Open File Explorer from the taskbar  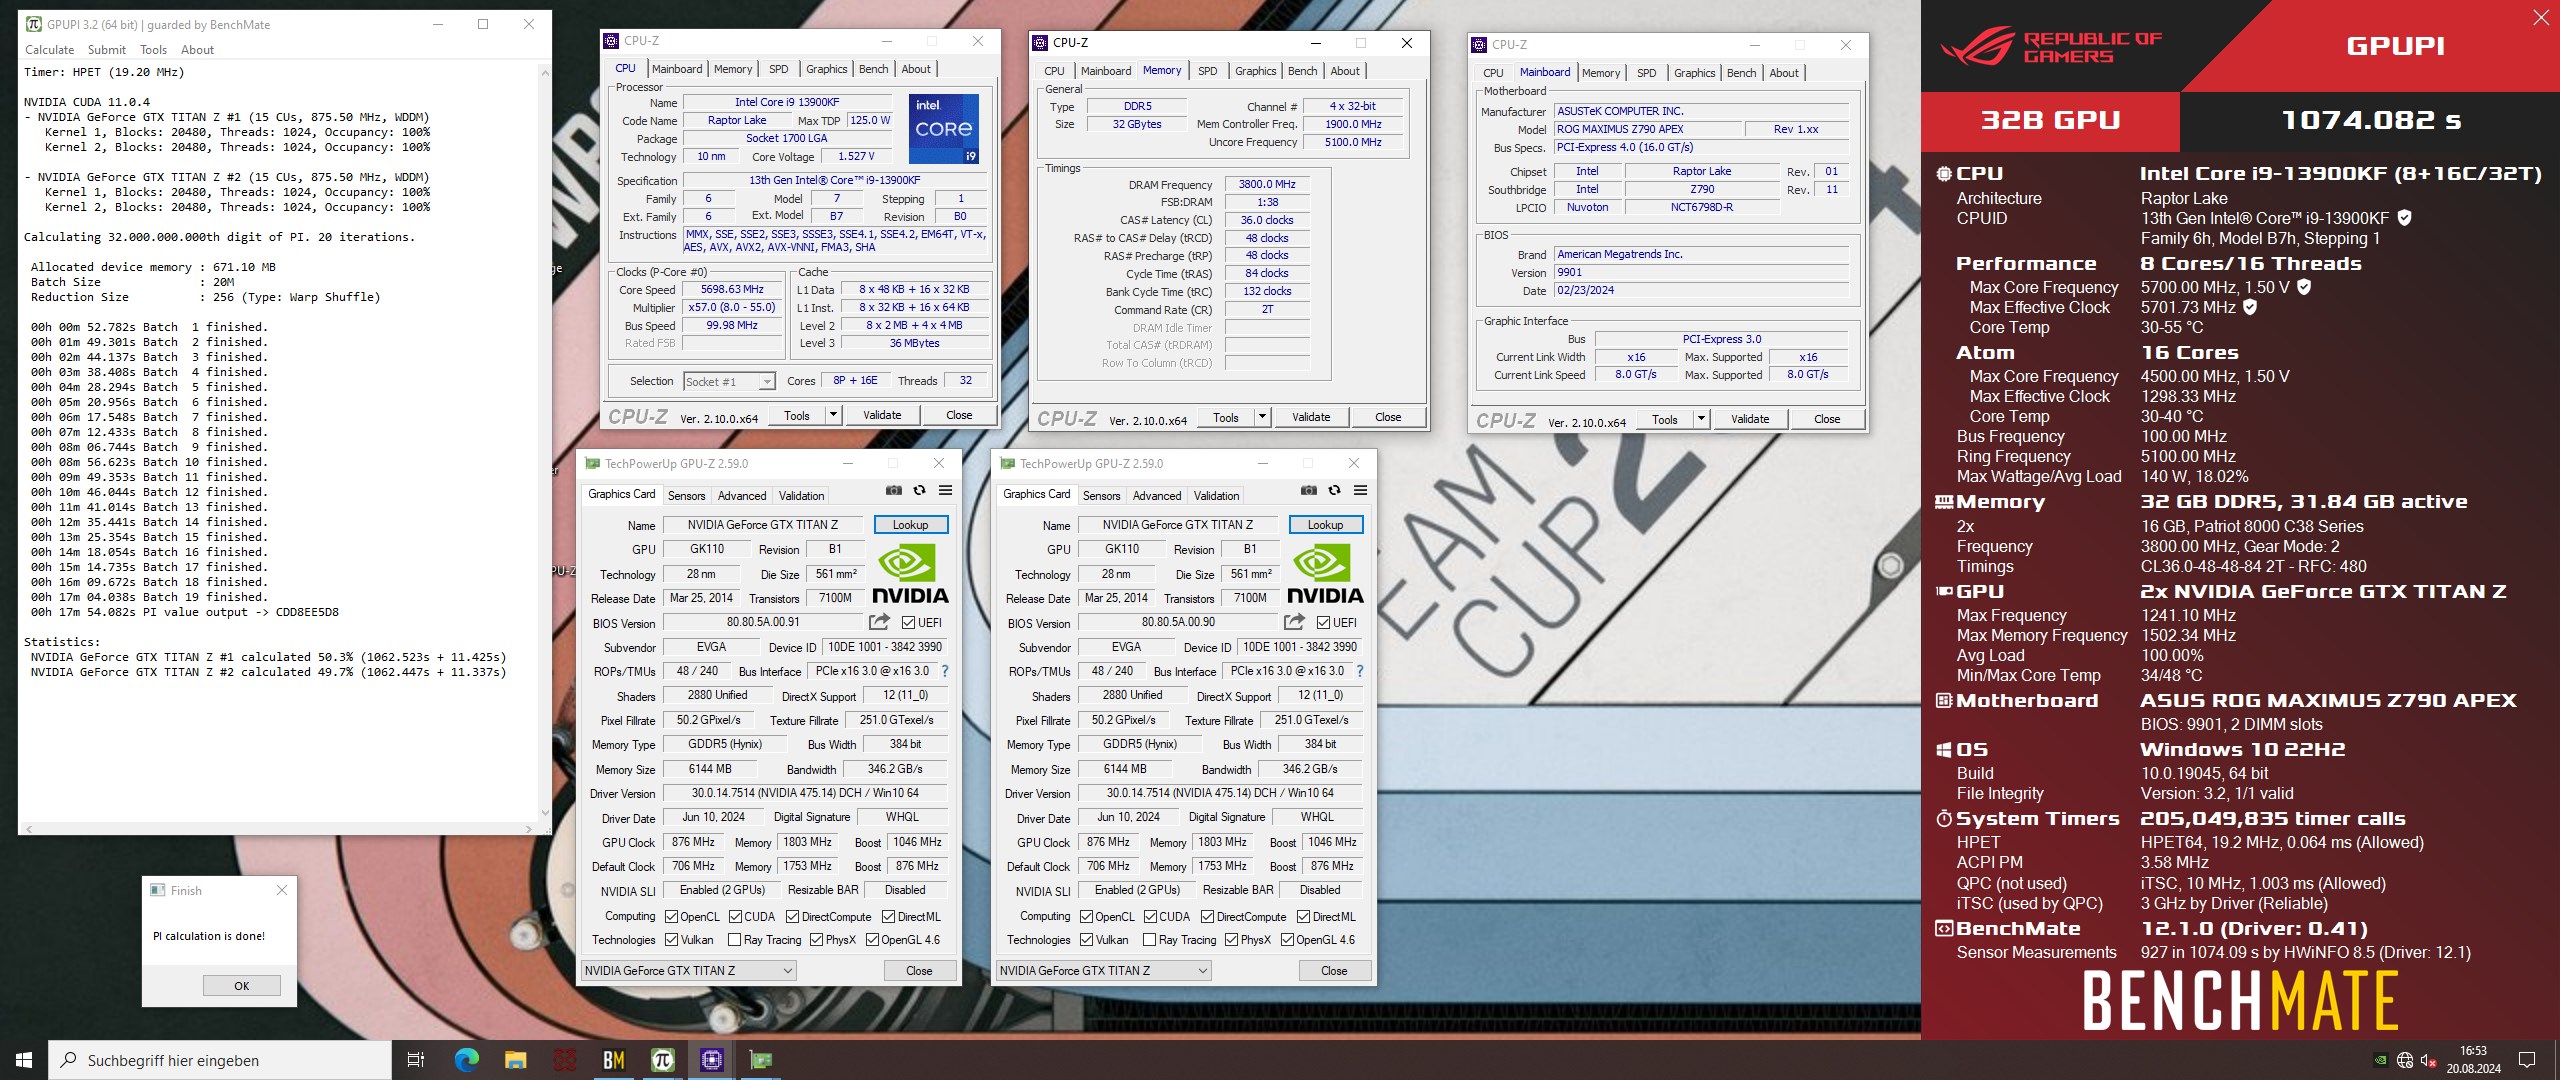[515, 1060]
